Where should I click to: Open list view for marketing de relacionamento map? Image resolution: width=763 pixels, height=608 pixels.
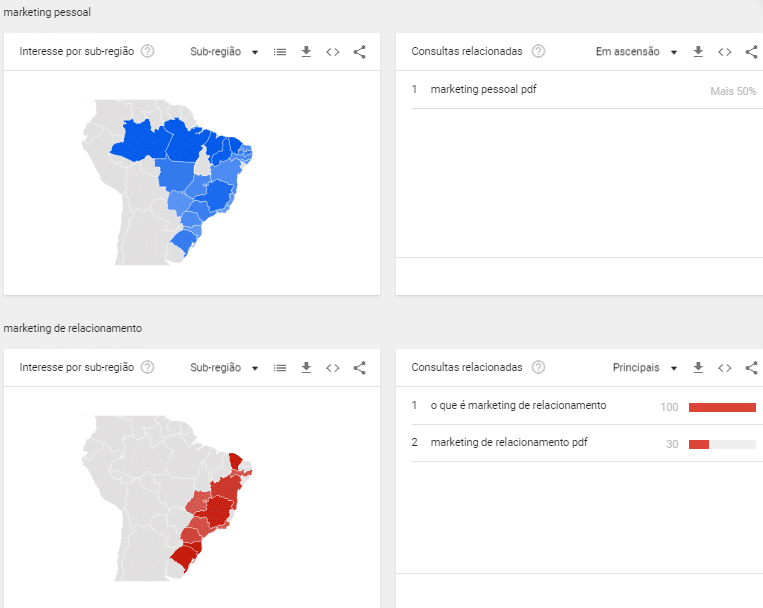[x=280, y=368]
